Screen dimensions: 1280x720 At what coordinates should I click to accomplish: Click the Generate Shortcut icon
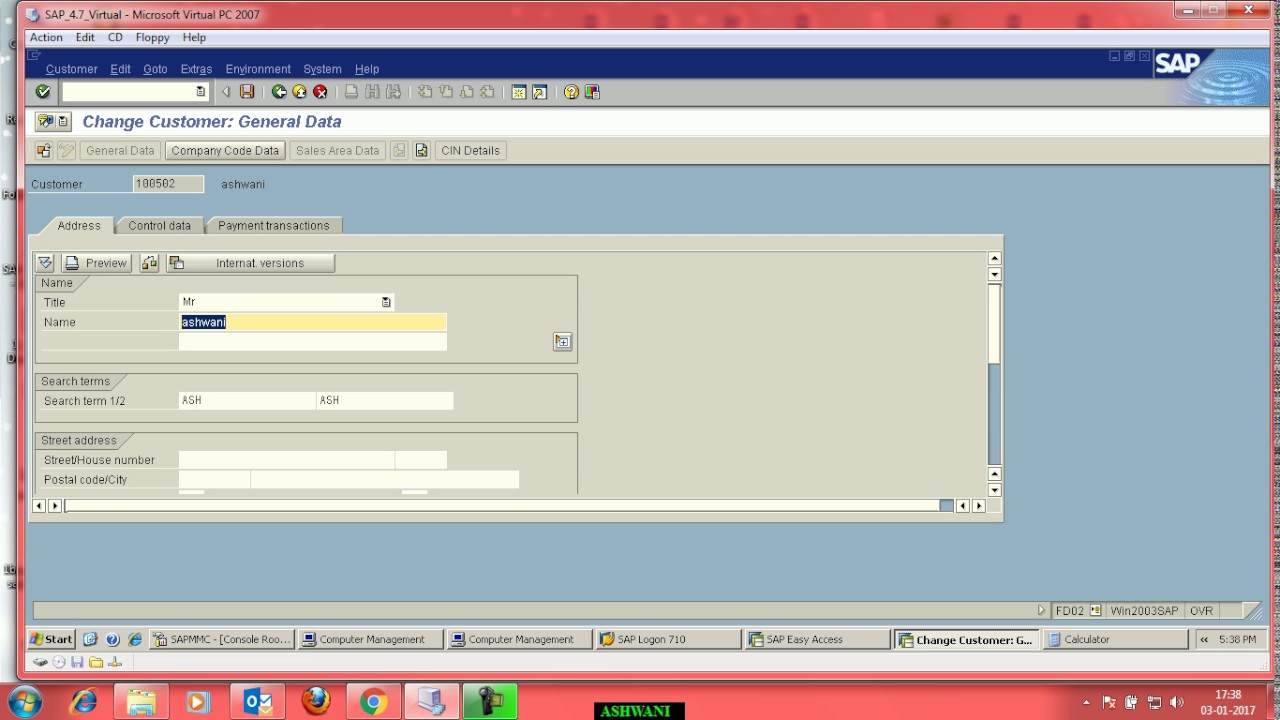(540, 92)
